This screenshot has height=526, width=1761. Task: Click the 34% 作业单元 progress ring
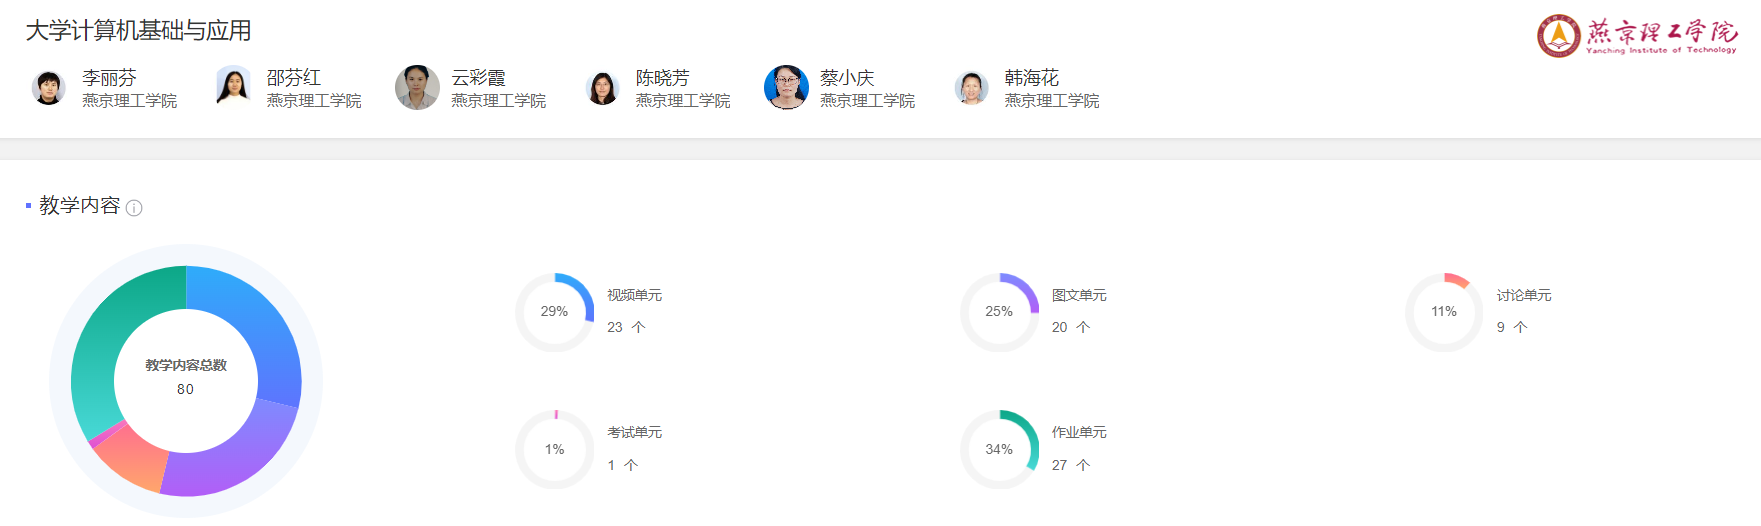coord(999,450)
